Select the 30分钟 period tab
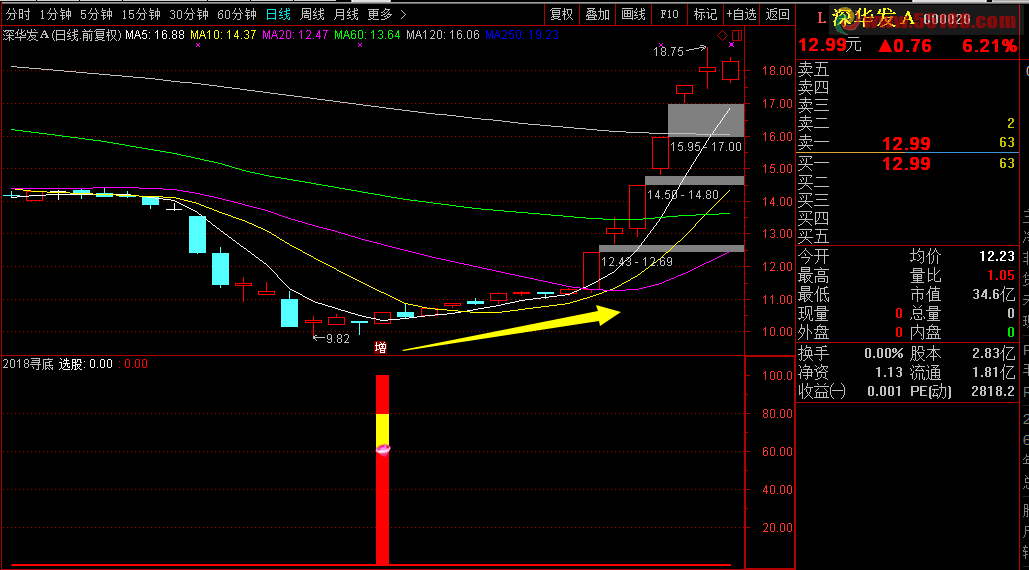This screenshot has width=1029, height=570. coord(188,14)
